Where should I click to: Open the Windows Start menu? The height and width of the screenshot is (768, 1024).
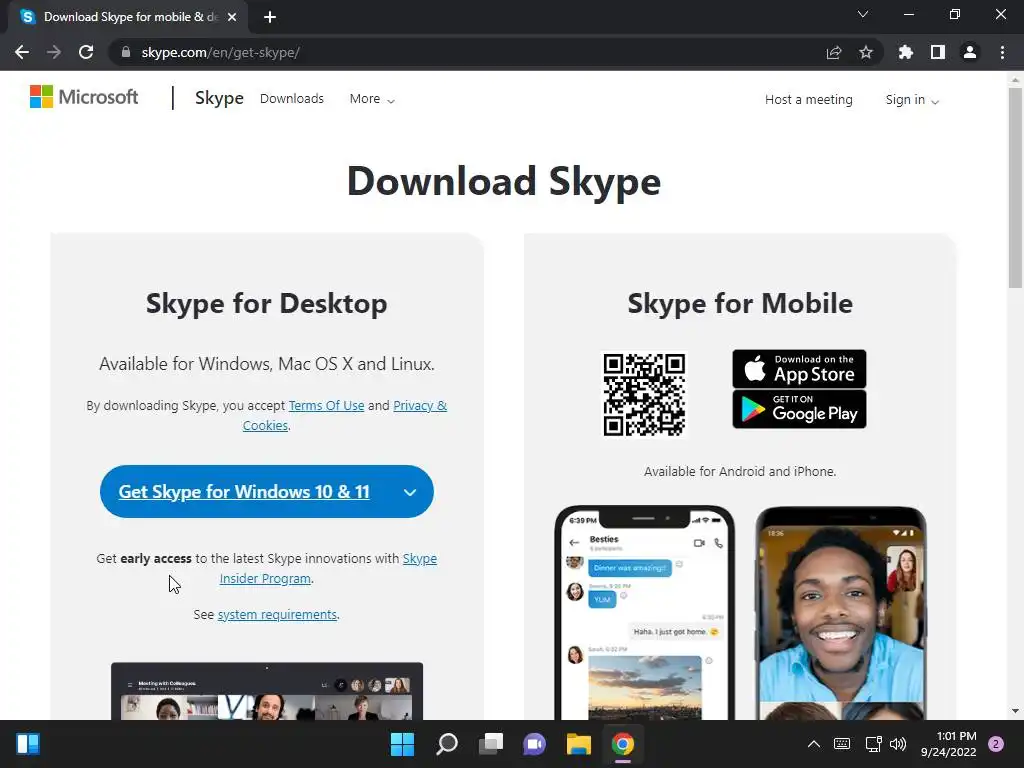coord(402,744)
